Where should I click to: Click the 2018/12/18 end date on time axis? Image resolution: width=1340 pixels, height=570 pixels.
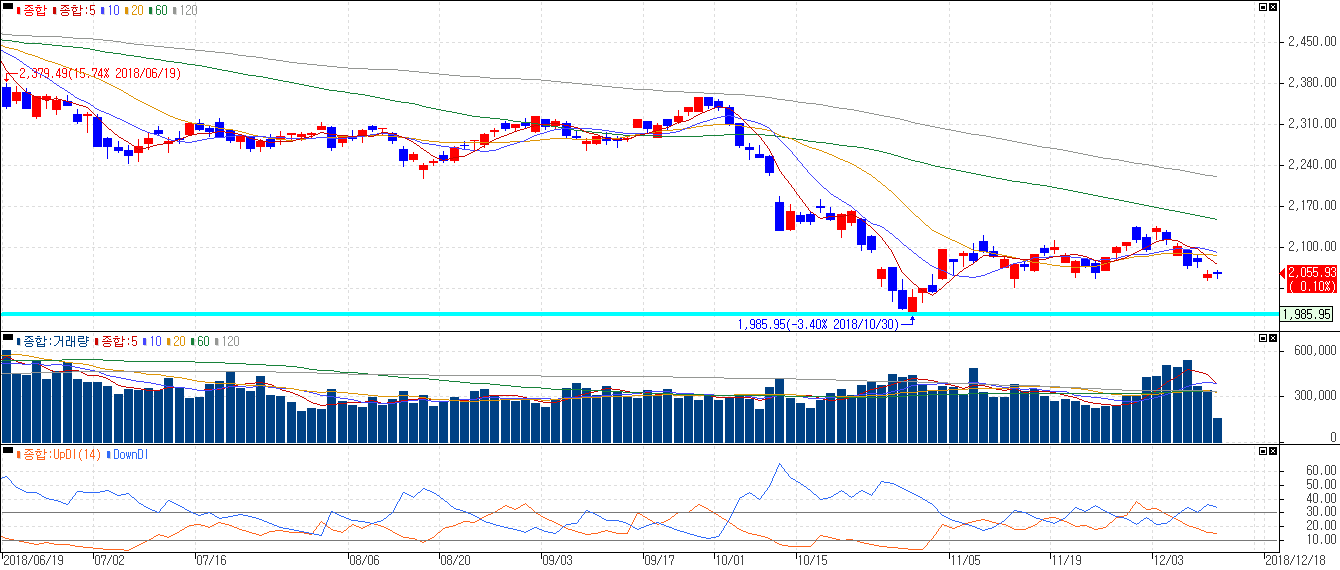pyautogui.click(x=1296, y=561)
